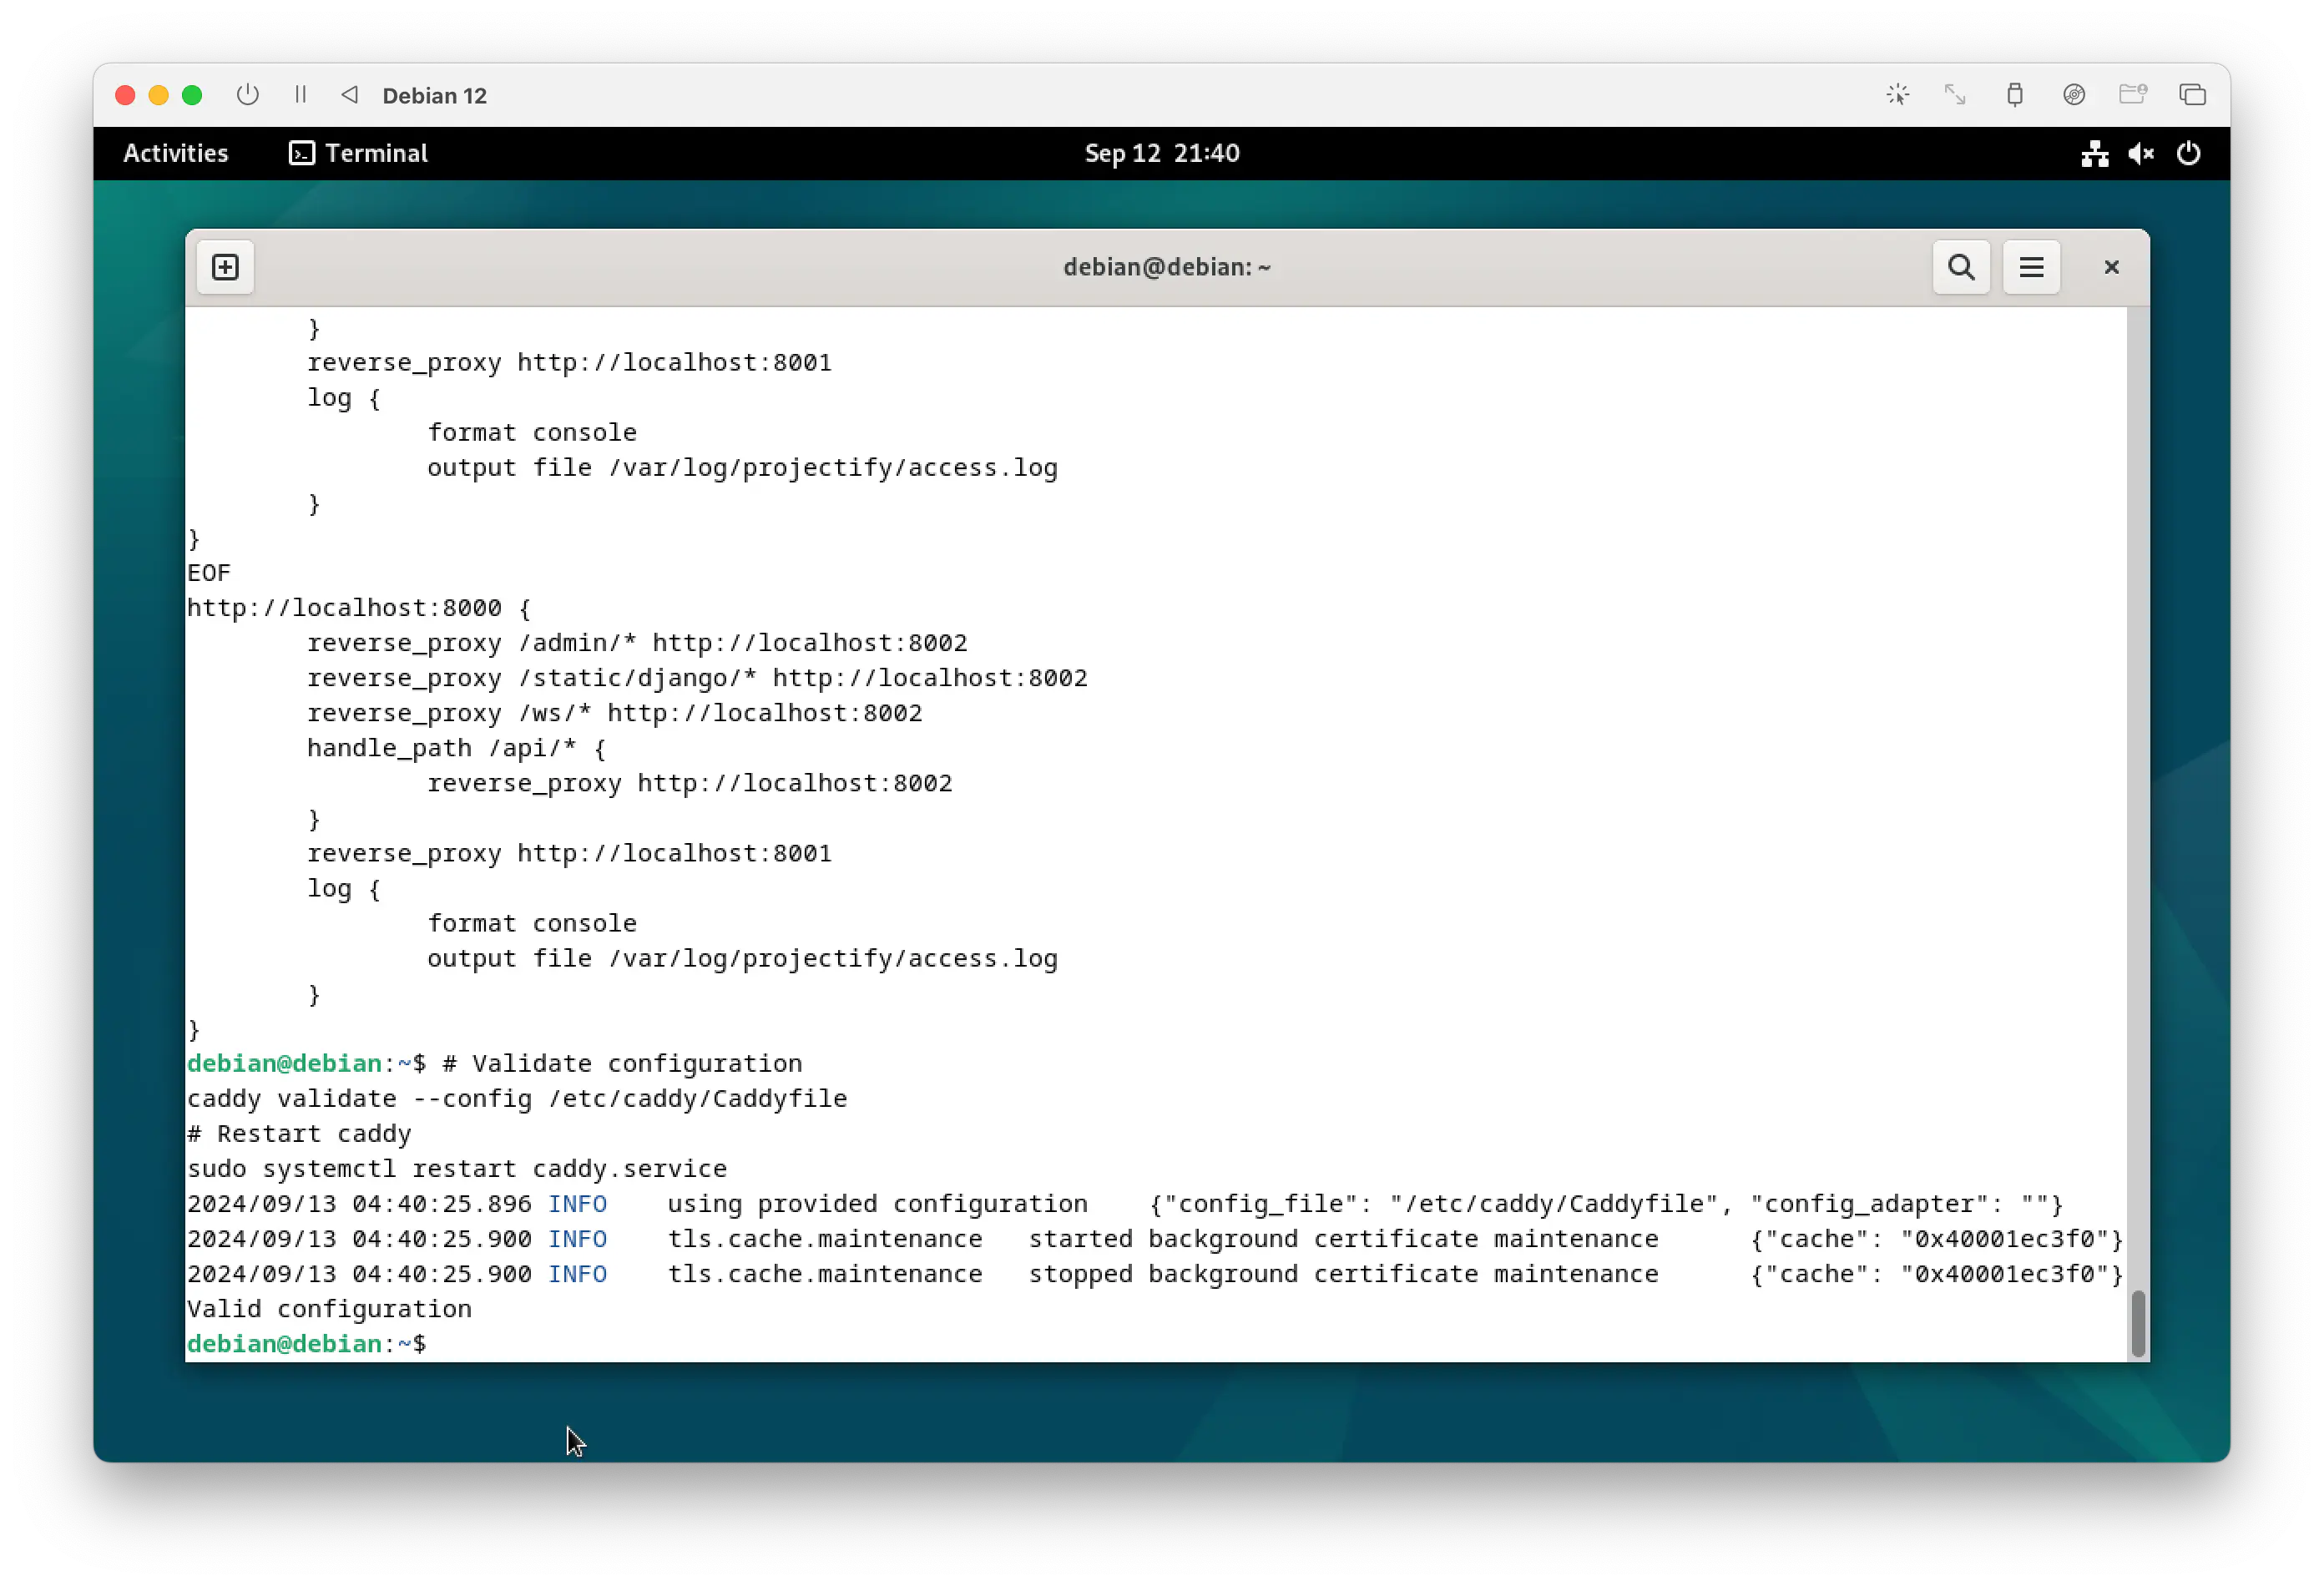The height and width of the screenshot is (1586, 2324).
Task: Click the VM windows overlay icon
Action: coord(2192,95)
